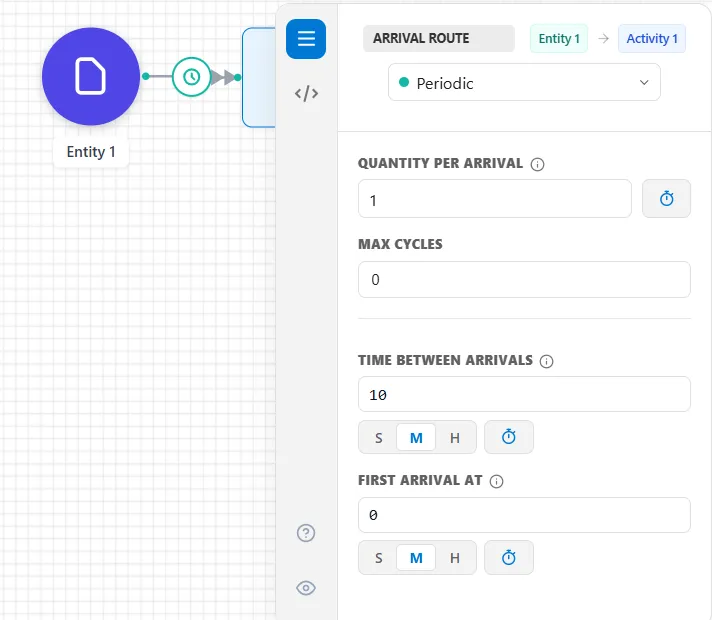Set Time Between Arrivals unit to hours
712x620 pixels.
tap(455, 437)
